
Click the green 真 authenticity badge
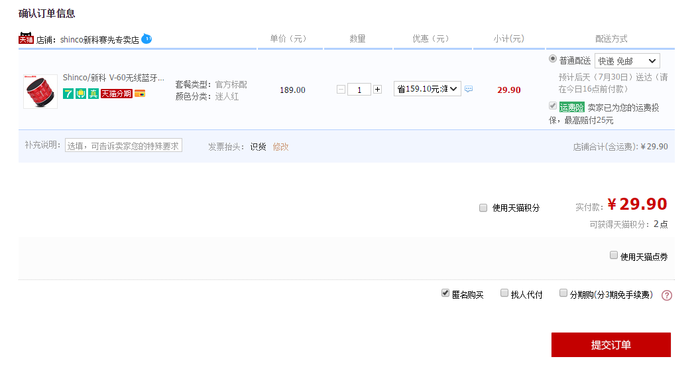pyautogui.click(x=93, y=93)
